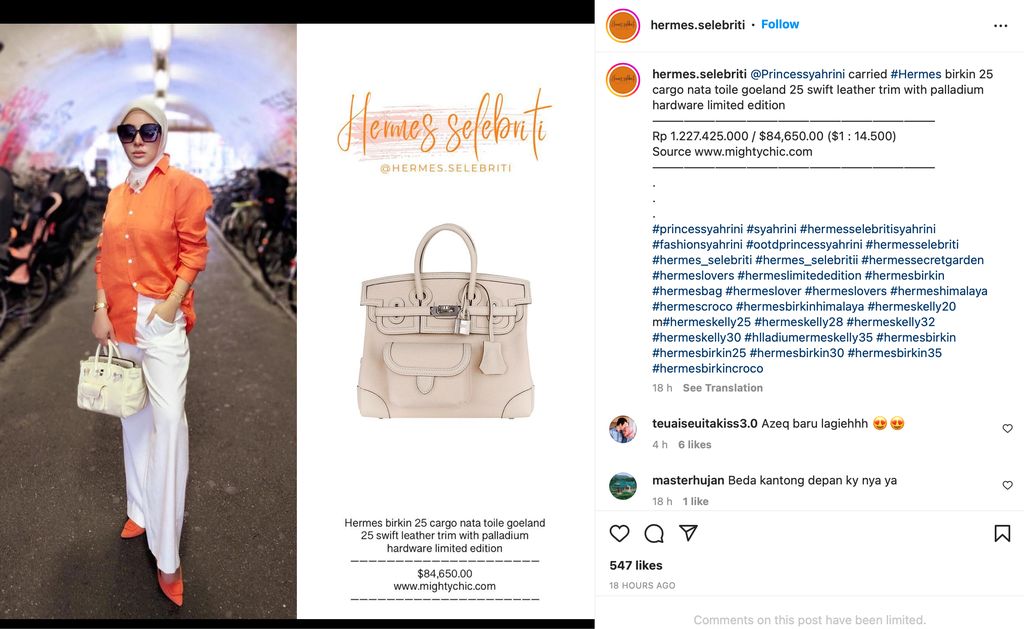Share post using paper plane icon

click(x=688, y=532)
